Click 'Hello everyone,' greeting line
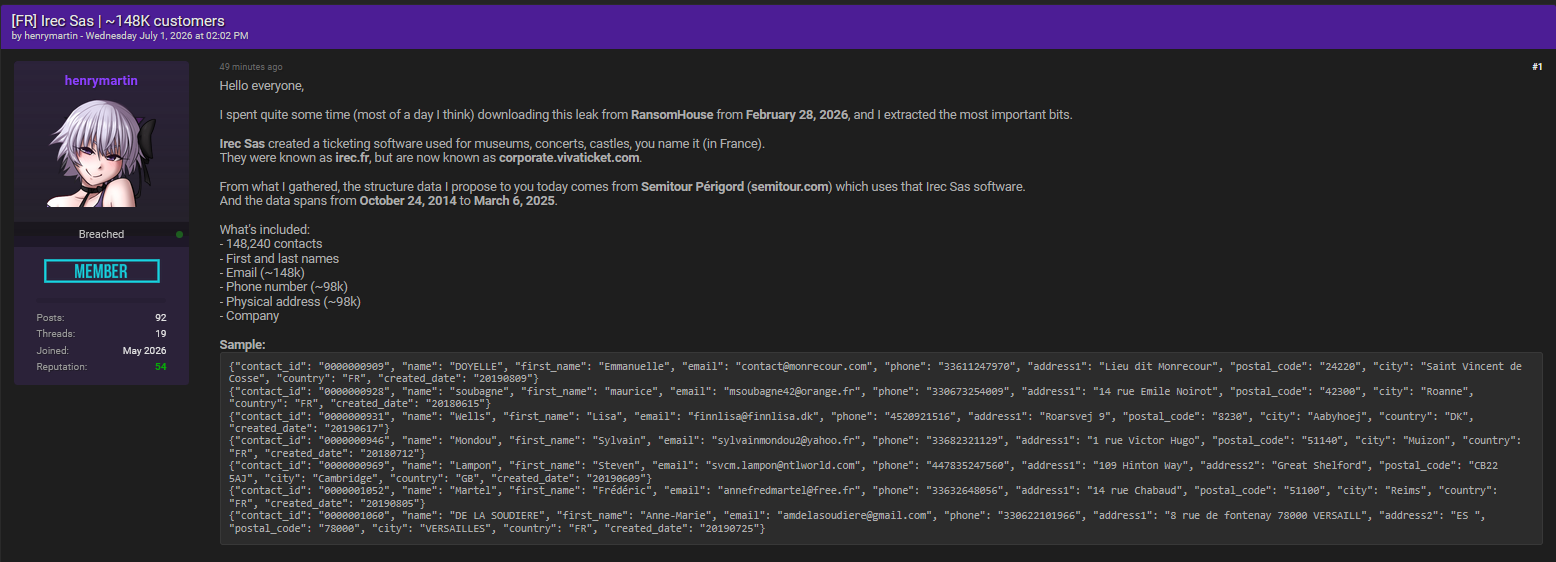The image size is (1556, 562). pos(262,86)
